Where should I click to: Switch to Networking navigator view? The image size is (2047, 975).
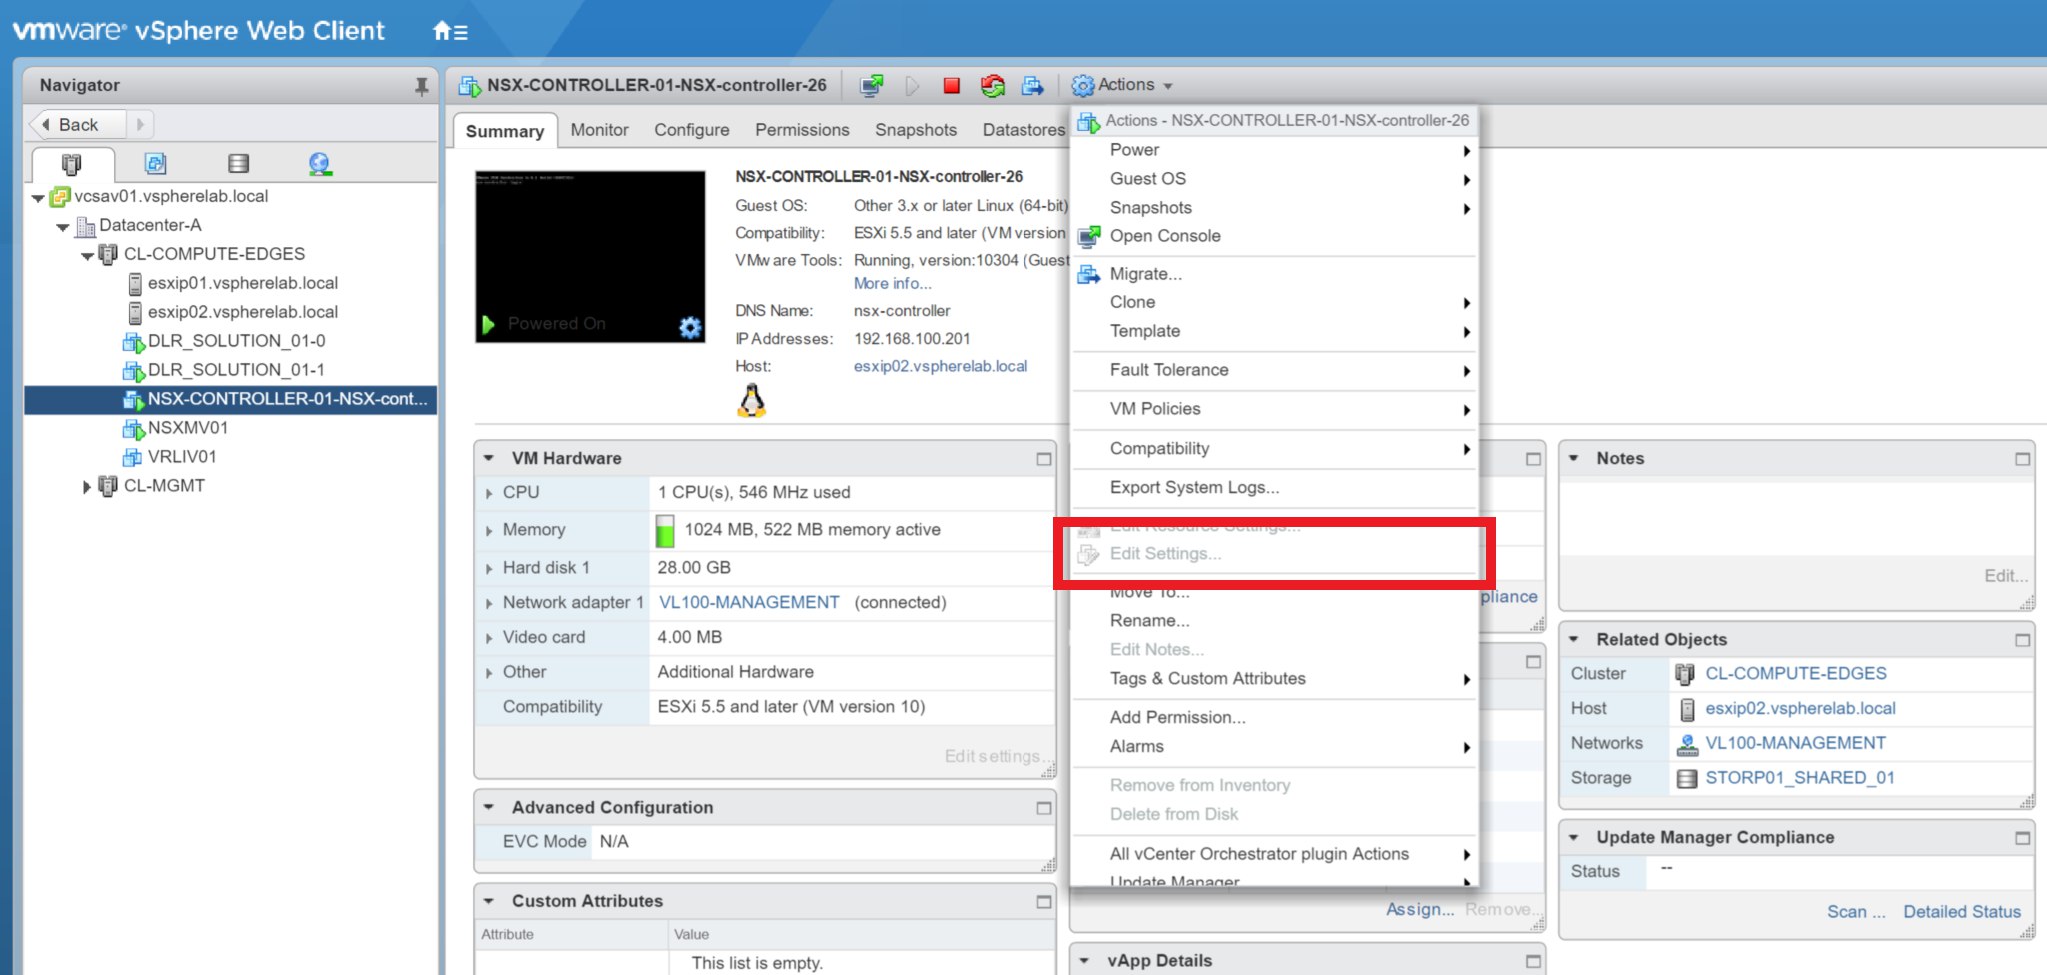pos(320,164)
